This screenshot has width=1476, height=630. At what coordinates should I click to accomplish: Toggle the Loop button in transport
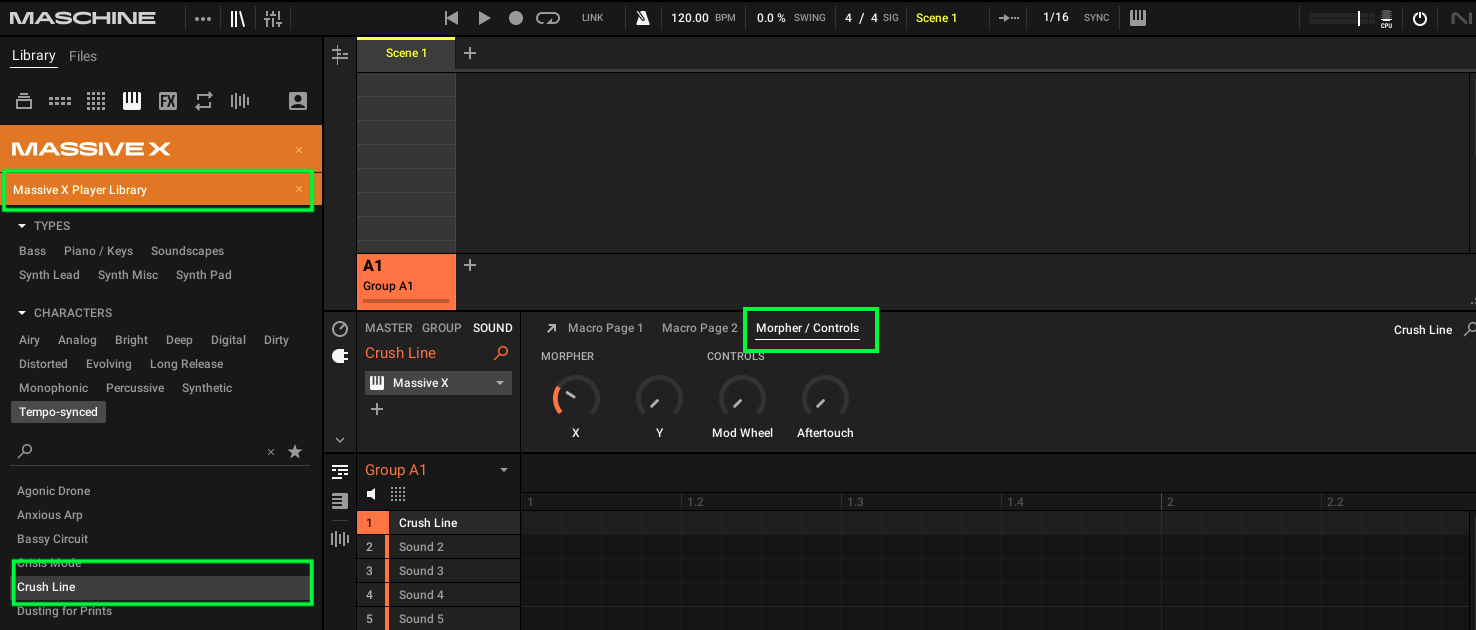click(548, 18)
